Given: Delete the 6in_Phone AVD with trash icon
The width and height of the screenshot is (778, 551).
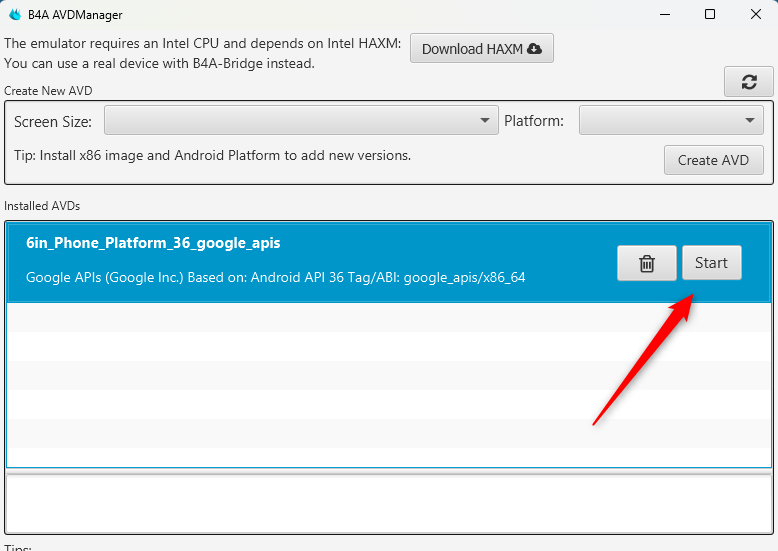Looking at the screenshot, I should [647, 263].
